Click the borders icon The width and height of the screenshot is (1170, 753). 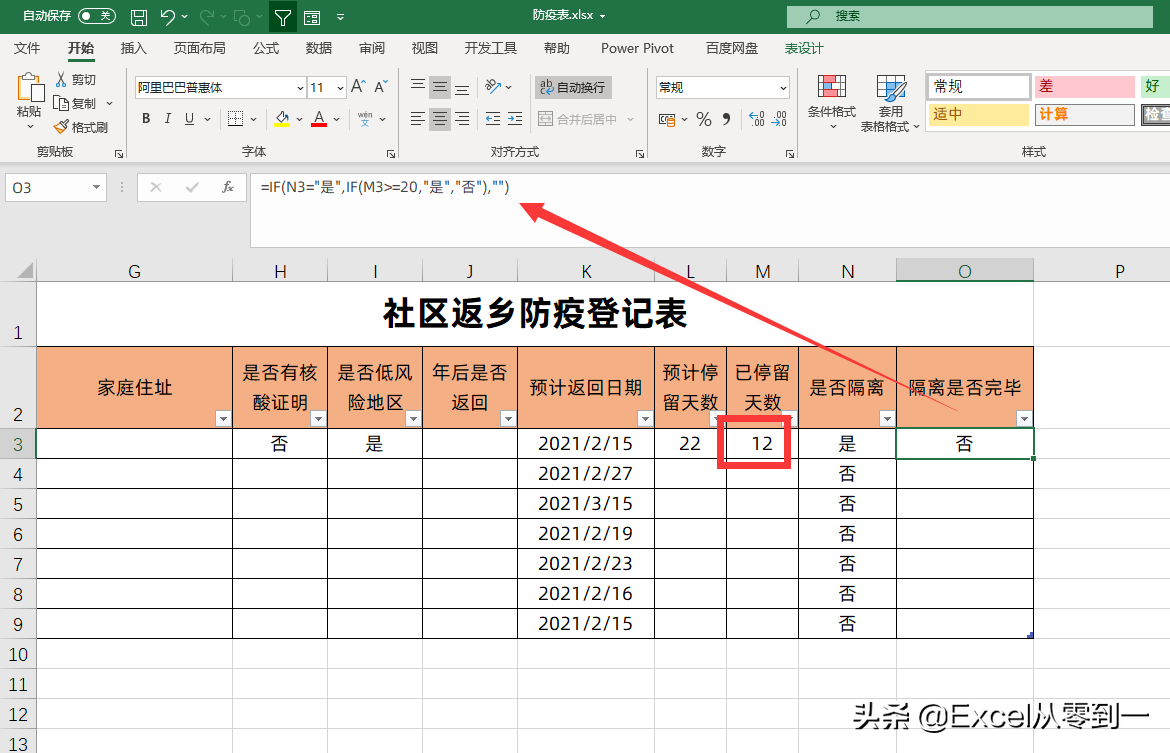[x=235, y=119]
